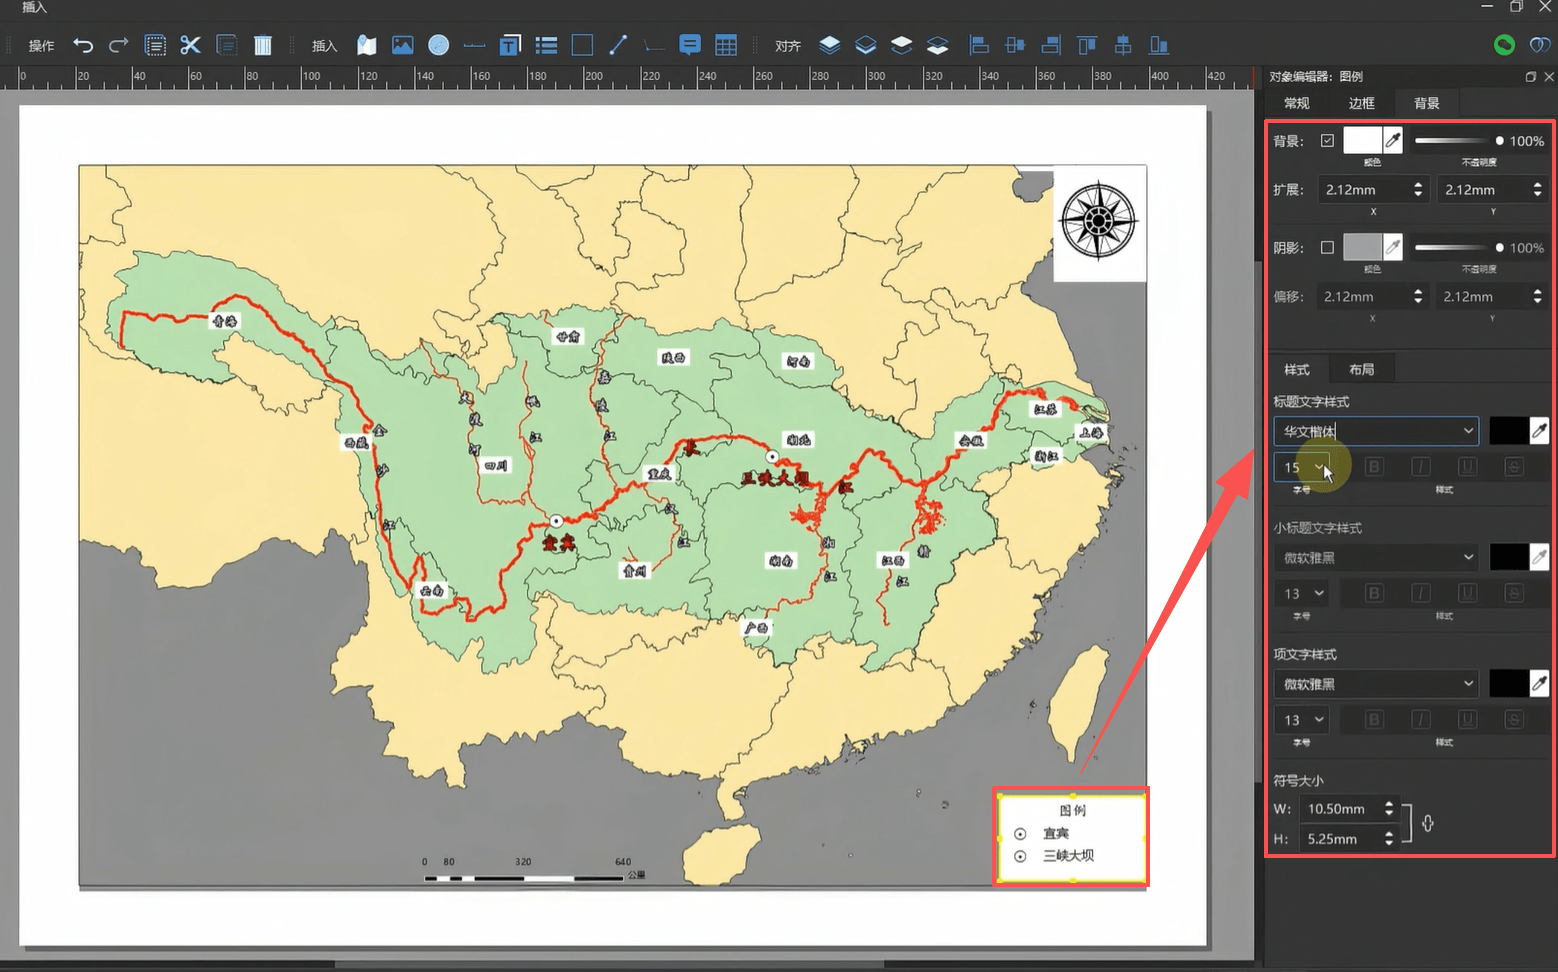The width and height of the screenshot is (1558, 972).
Task: Insert a map frame into the layout
Action: tap(367, 45)
